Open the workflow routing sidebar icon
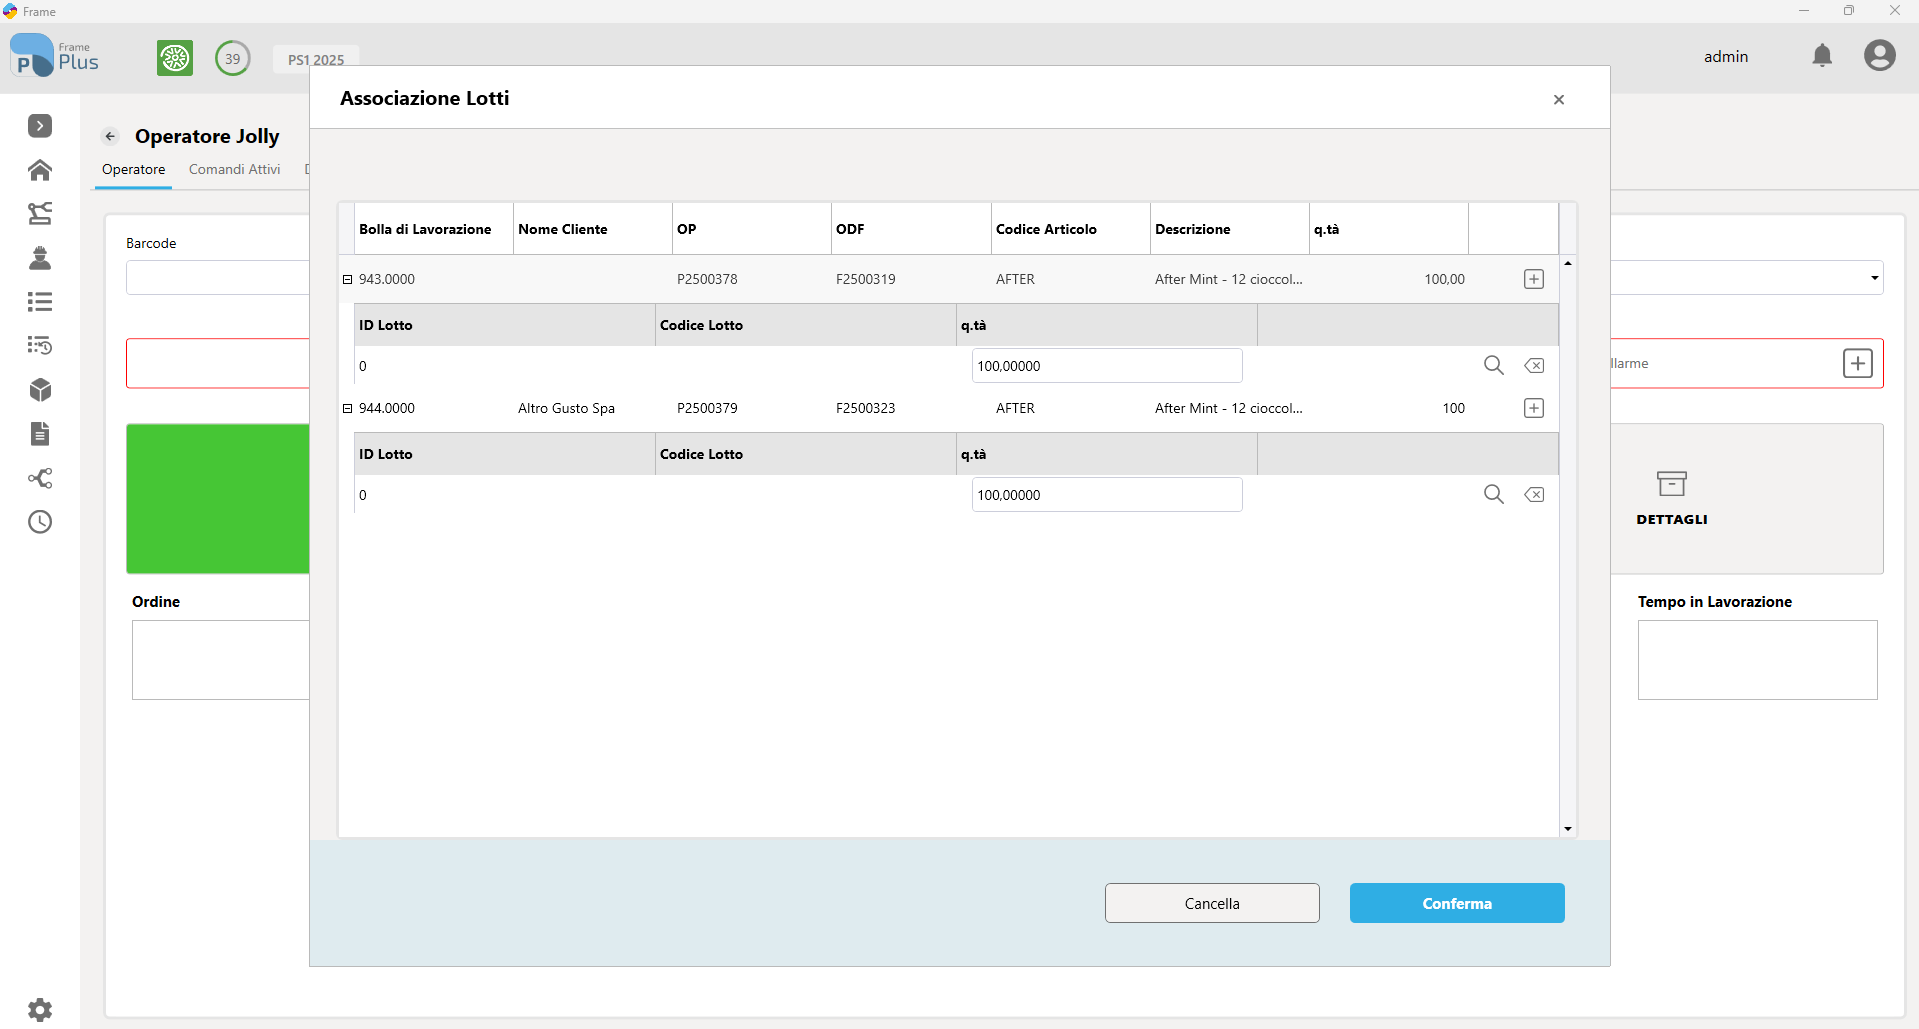 tap(40, 213)
